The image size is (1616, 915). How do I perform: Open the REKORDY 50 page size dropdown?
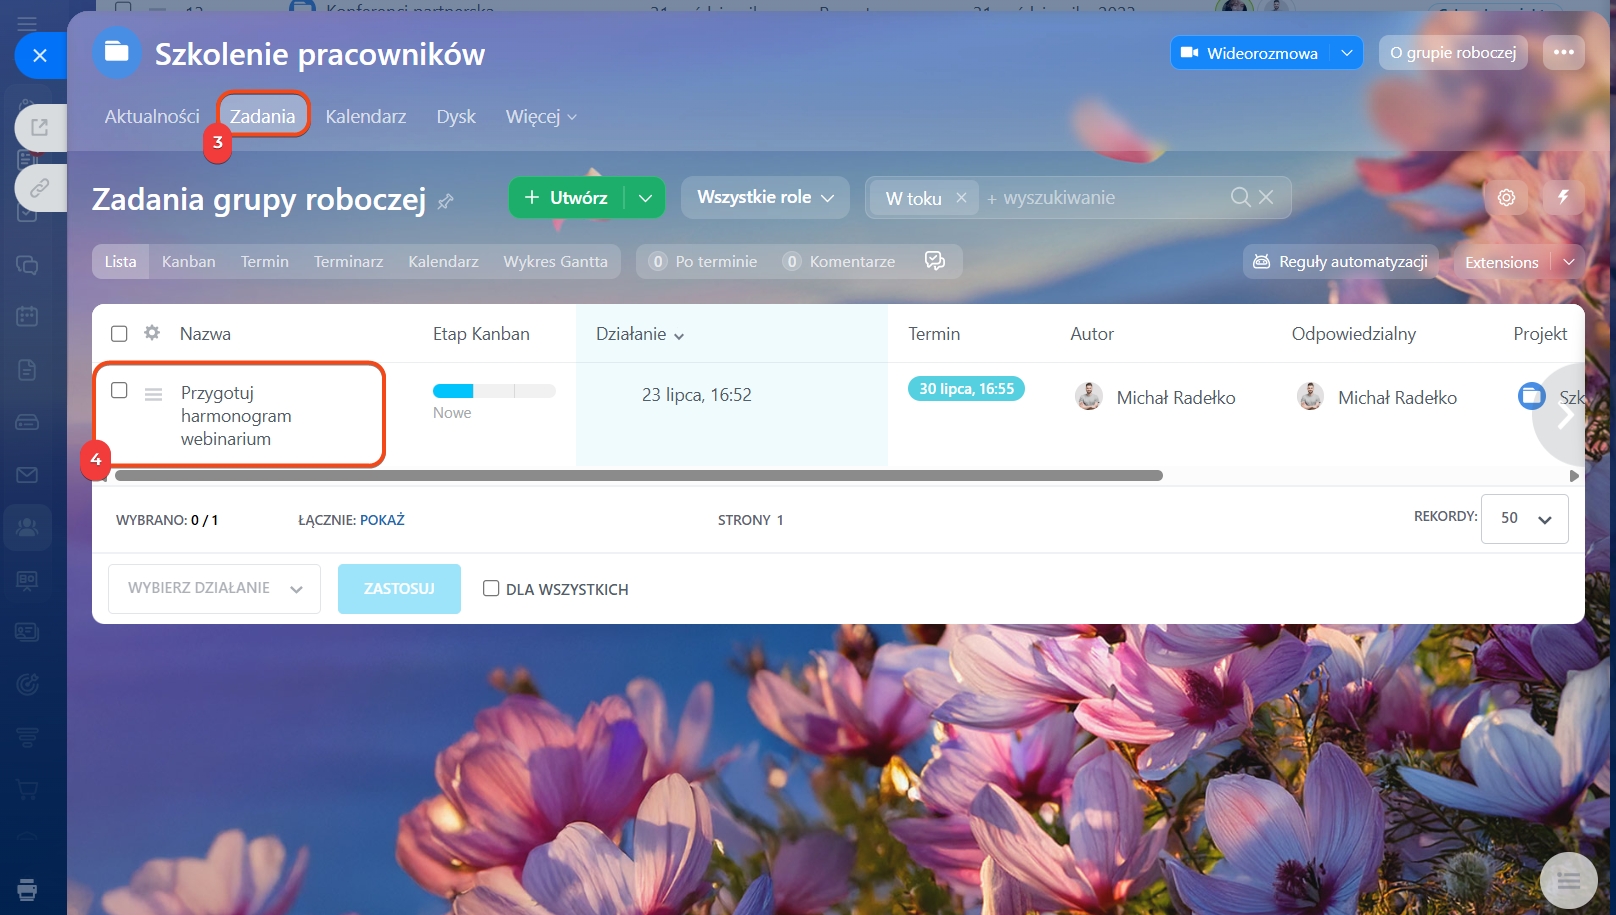tap(1525, 518)
